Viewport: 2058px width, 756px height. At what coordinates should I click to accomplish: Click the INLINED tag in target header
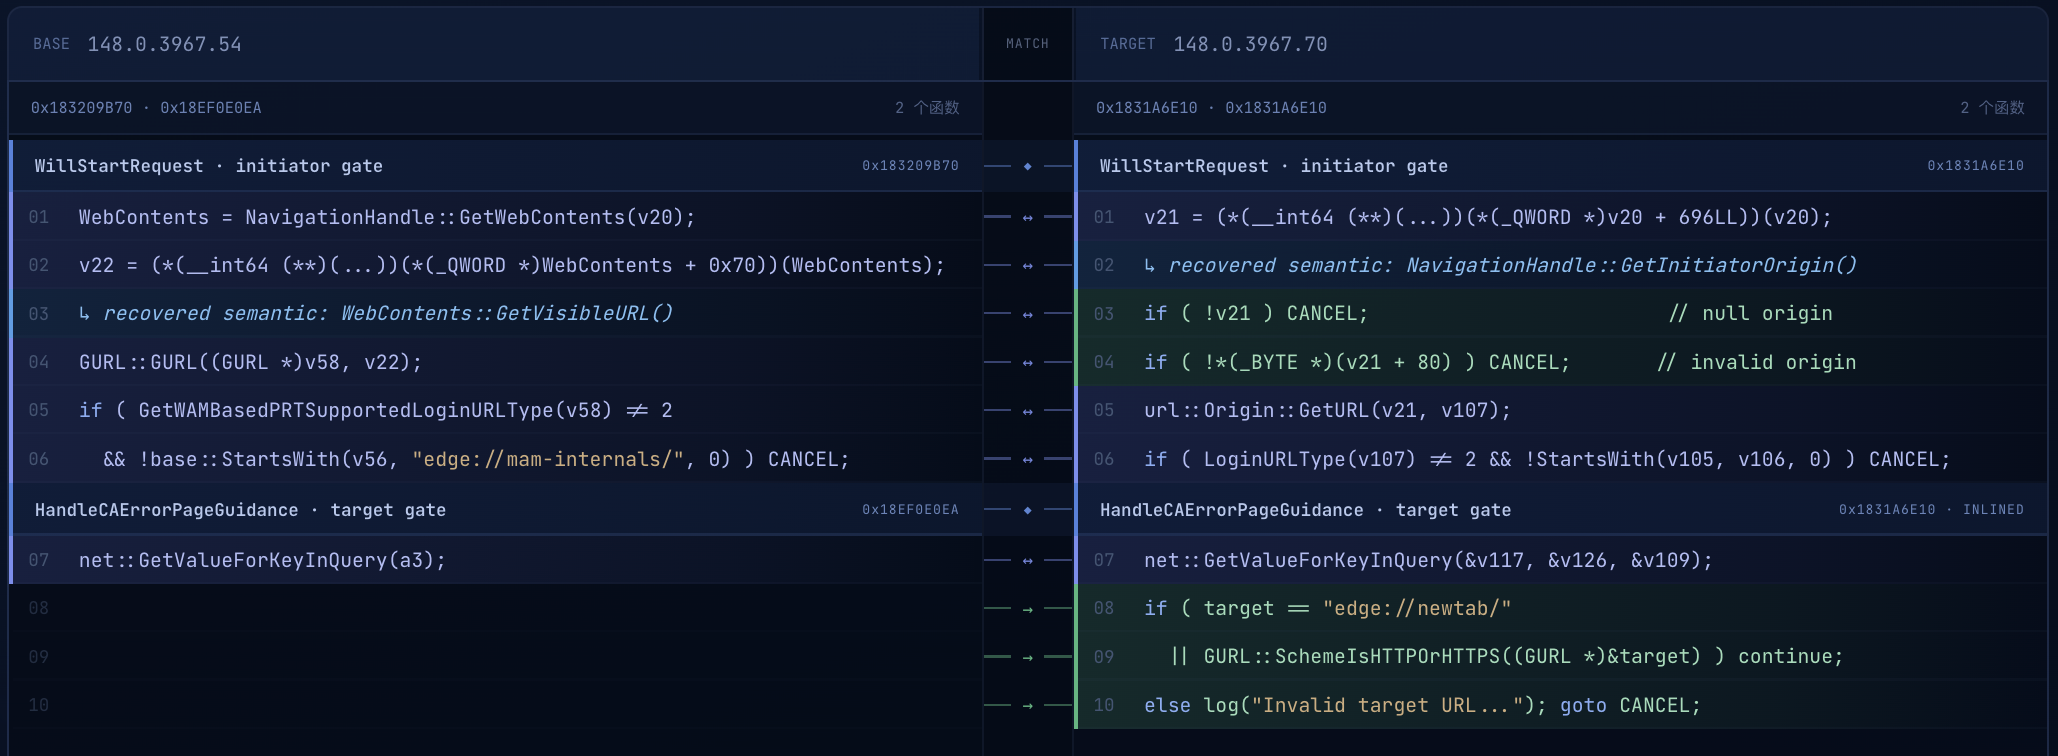1993,510
